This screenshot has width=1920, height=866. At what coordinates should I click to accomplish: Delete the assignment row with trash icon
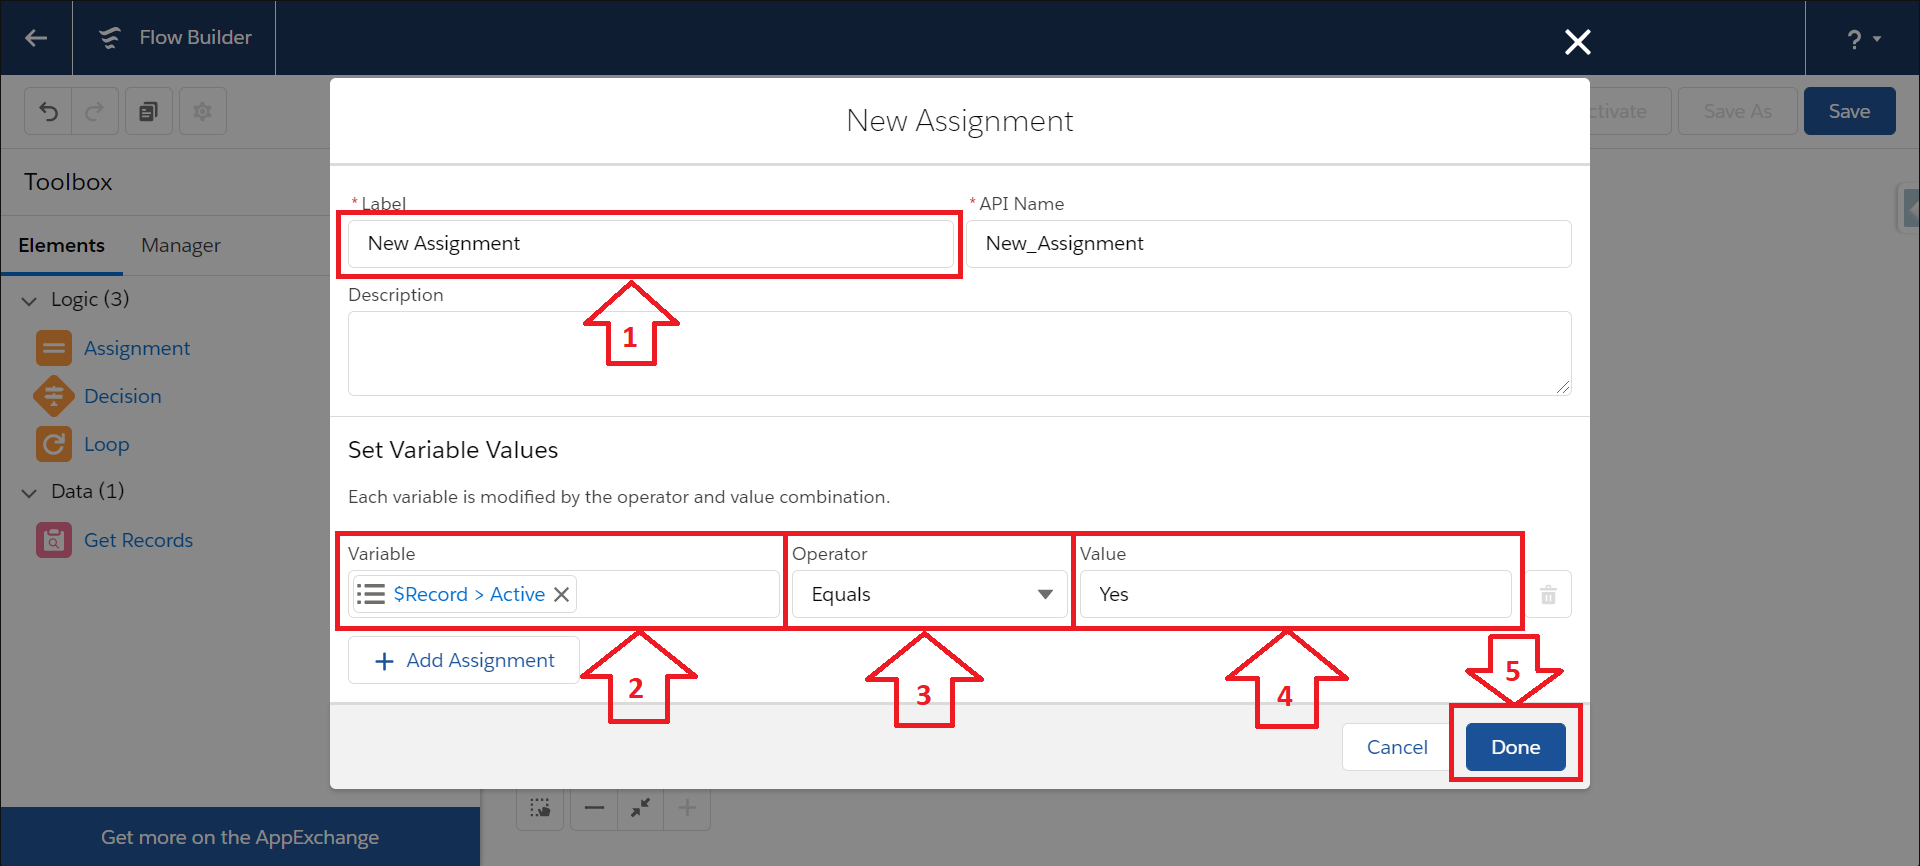pos(1548,594)
